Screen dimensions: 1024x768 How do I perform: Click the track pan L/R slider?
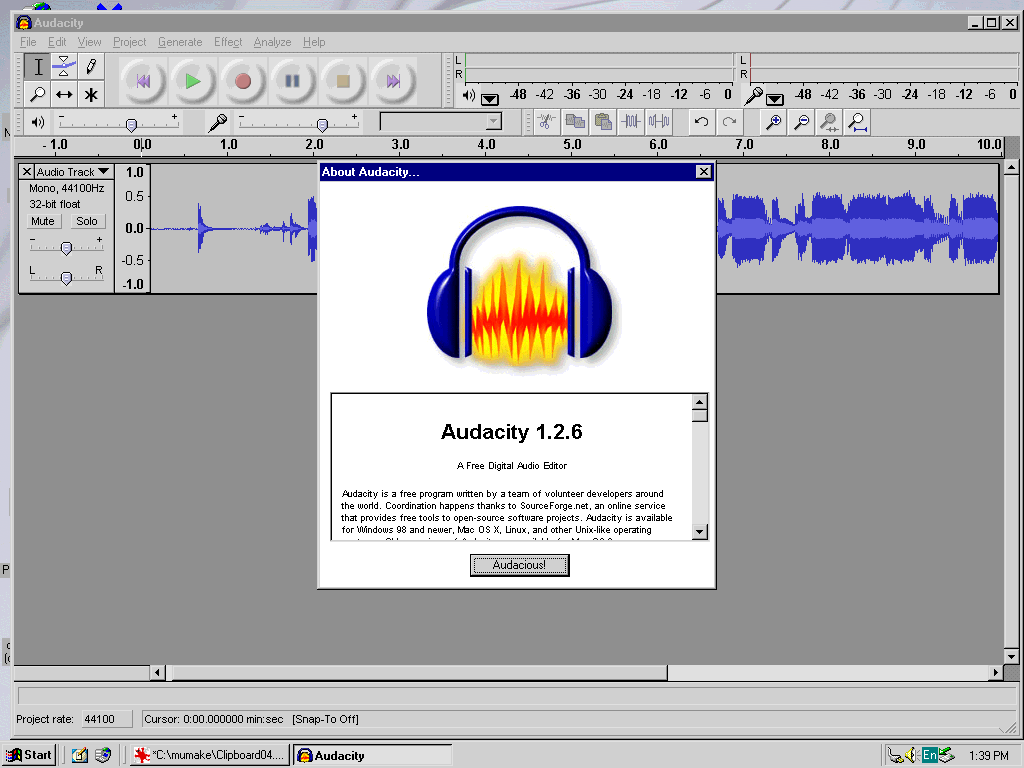click(66, 278)
